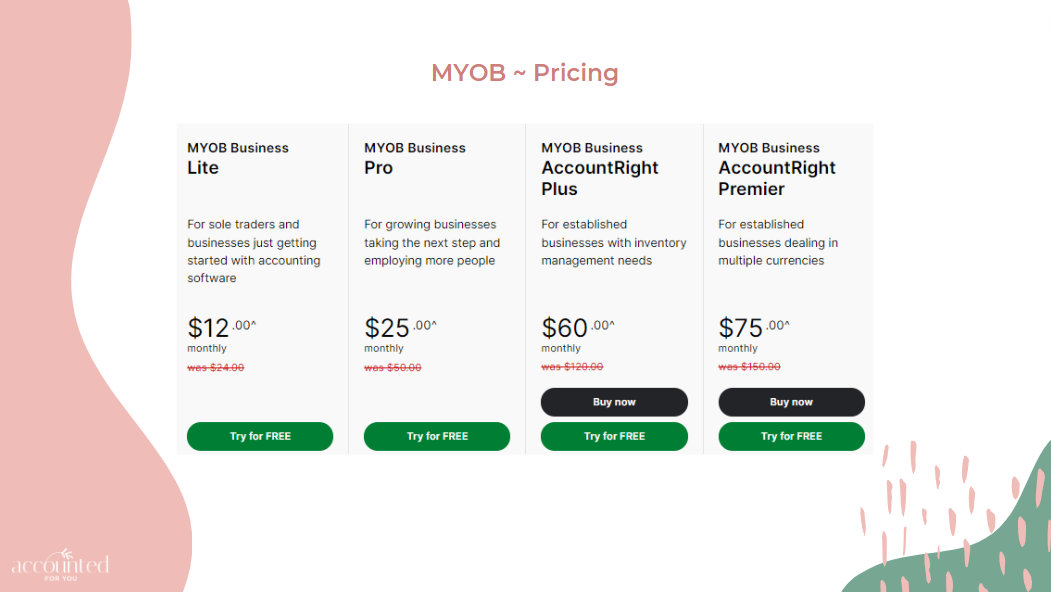
Task: Try AccountRight Premier for free
Action: tap(792, 436)
